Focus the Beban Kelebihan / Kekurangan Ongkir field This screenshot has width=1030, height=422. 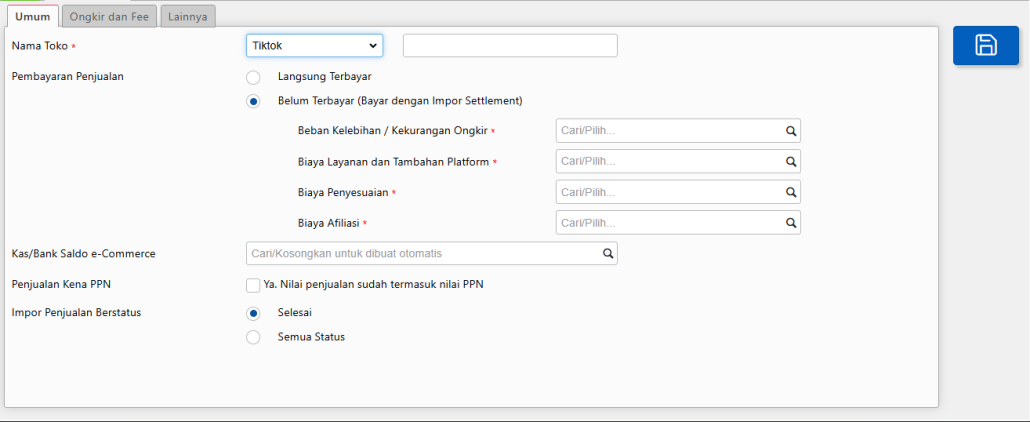coord(668,131)
